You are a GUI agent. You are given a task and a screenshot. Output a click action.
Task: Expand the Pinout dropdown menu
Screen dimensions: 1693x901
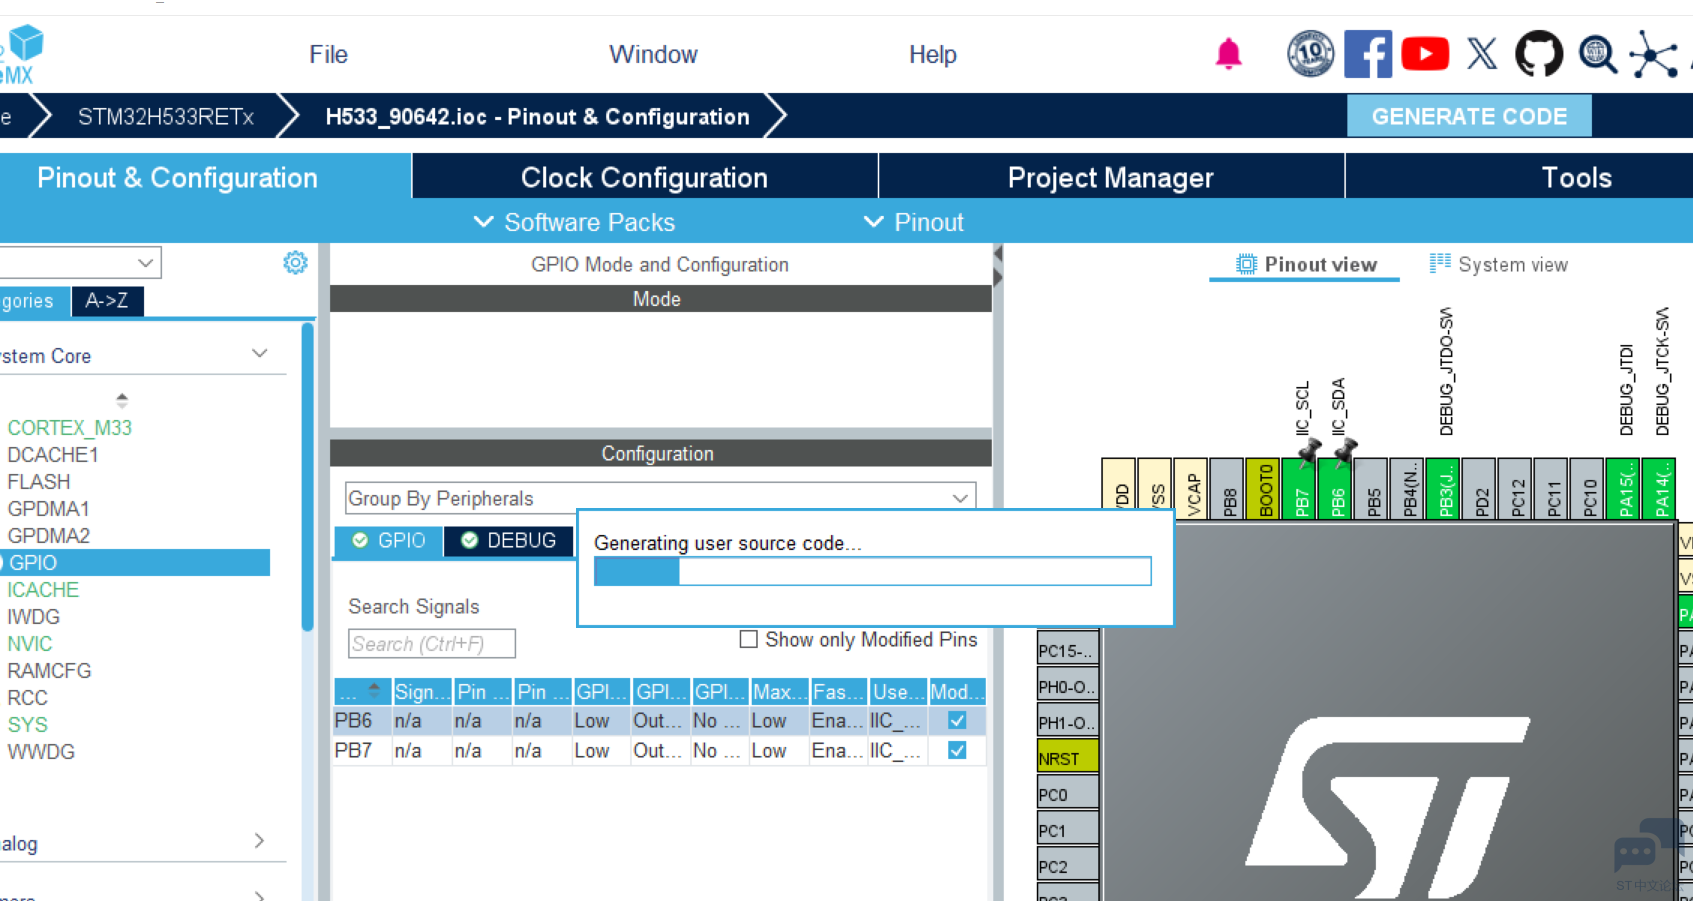(x=914, y=222)
